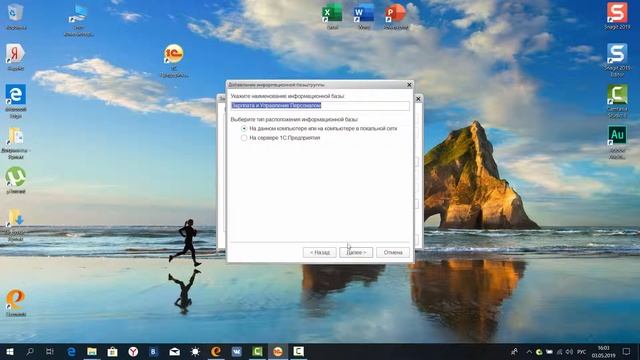
Task: Switch to the green Camtasia taskbar icon
Action: (257, 351)
